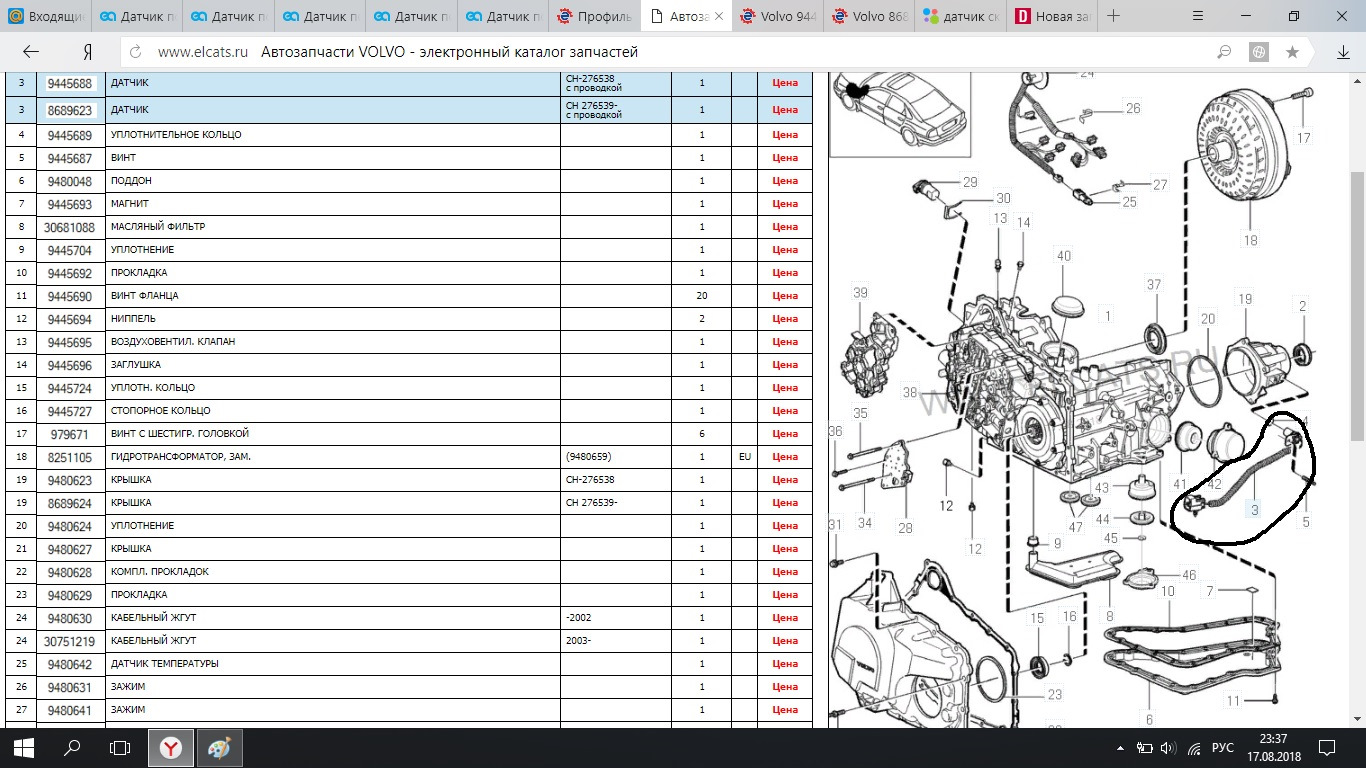Switch to the датчик ск tab
1366x768 pixels.
tap(961, 16)
